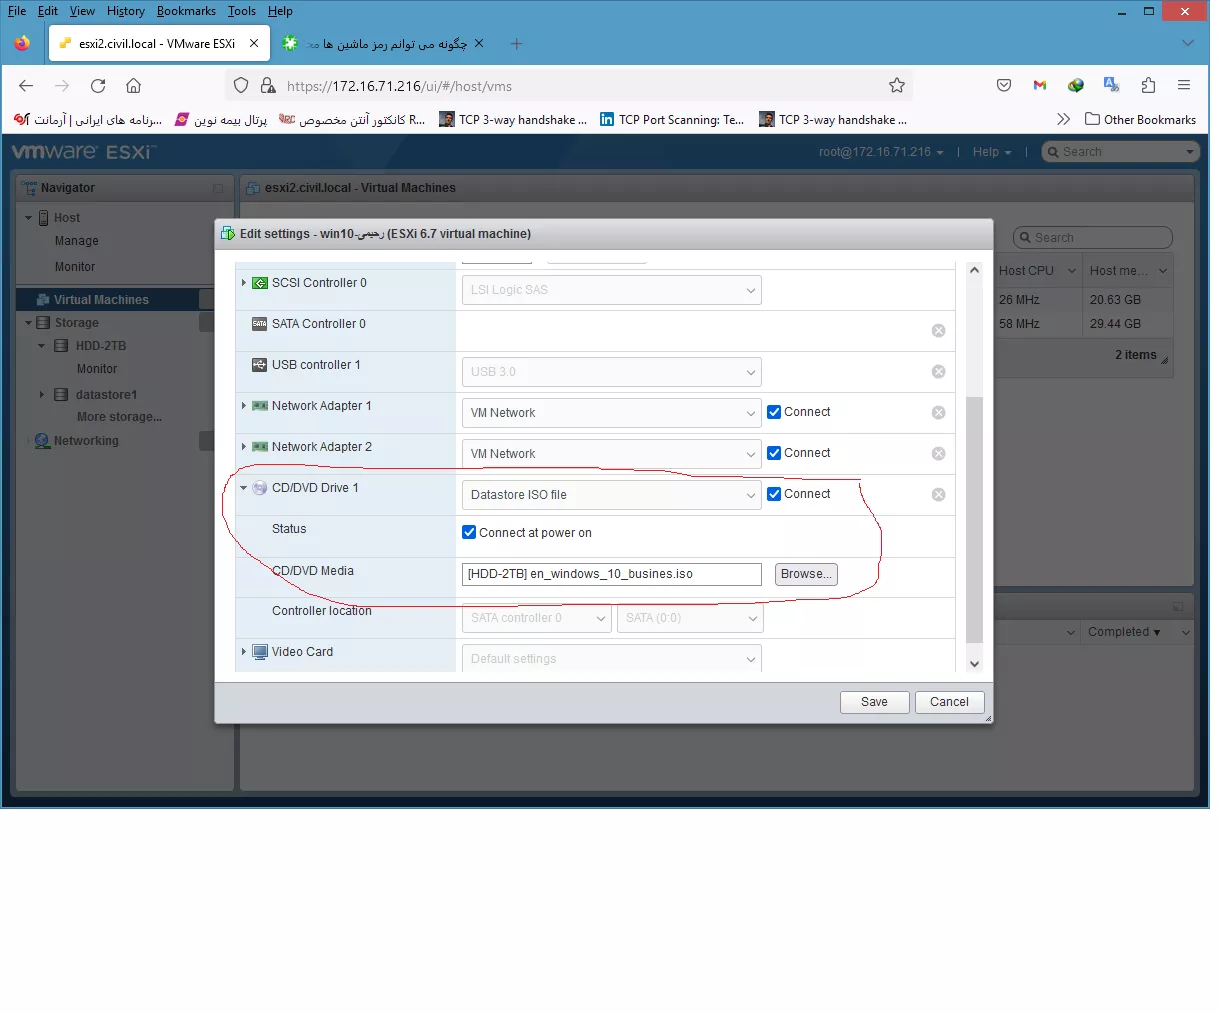Screen dimensions: 1219x1013
Task: Open the Gmail extension icon
Action: pos(1040,86)
